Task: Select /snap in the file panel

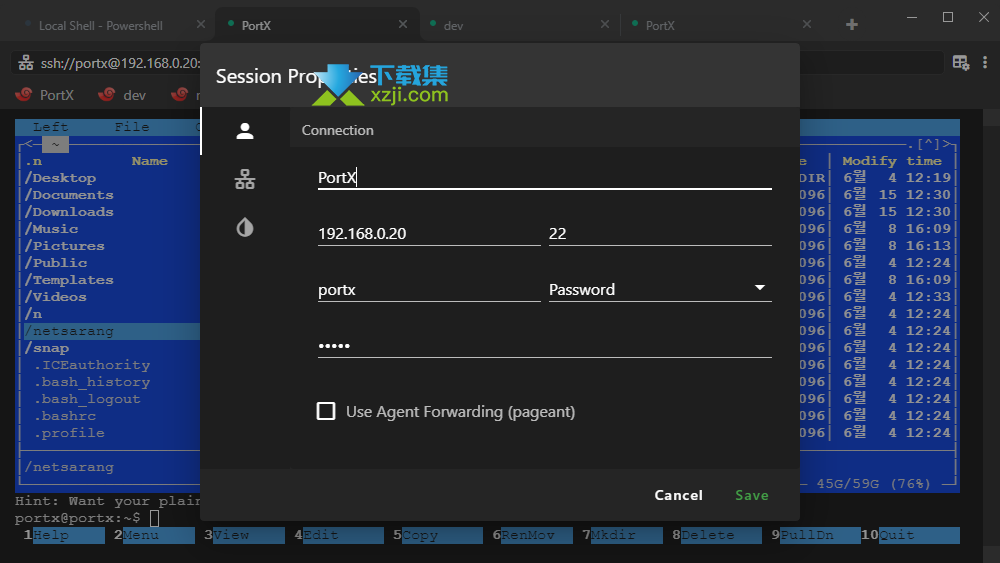Action: pyautogui.click(x=47, y=348)
